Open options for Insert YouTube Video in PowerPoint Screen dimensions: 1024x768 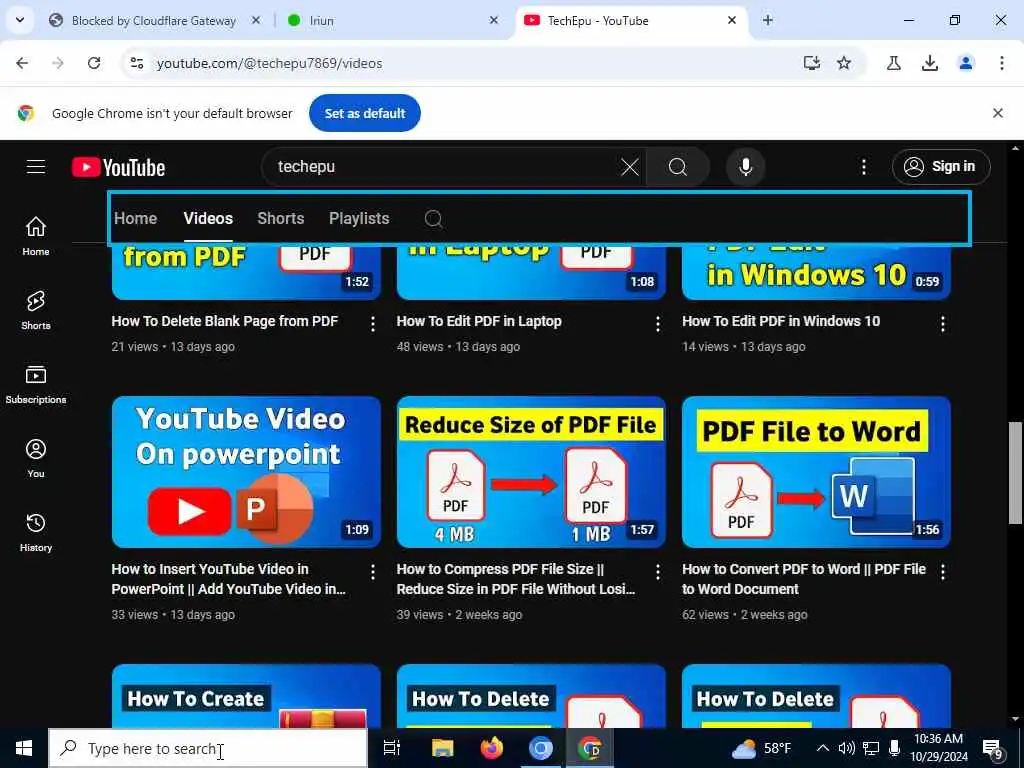tap(373, 572)
